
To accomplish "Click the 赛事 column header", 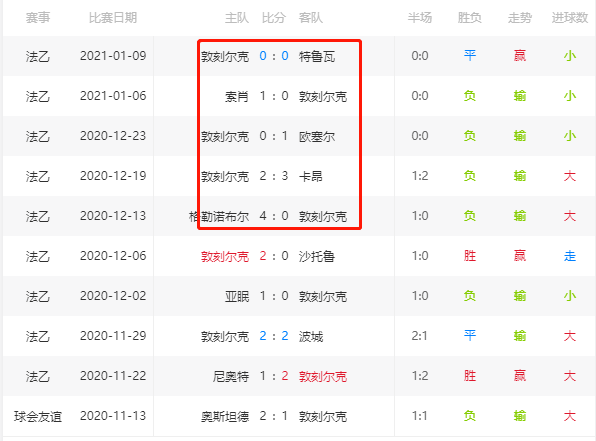I will tap(38, 18).
